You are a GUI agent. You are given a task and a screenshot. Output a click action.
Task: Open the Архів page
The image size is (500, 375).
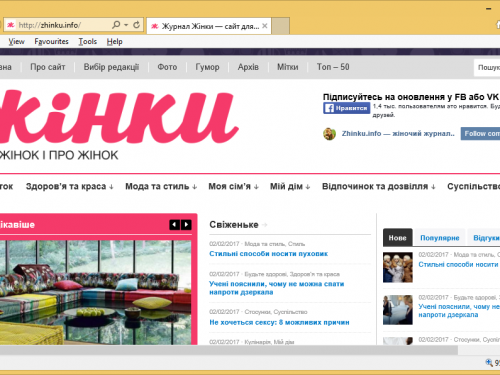248,67
